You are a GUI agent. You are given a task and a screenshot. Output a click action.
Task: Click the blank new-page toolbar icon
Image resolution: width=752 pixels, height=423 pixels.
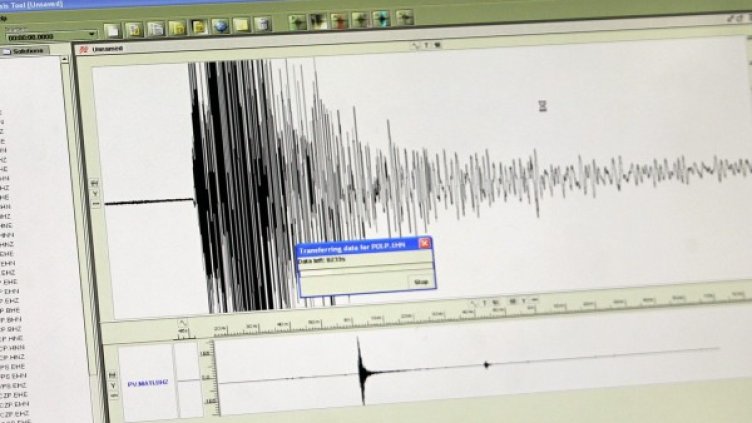(112, 28)
